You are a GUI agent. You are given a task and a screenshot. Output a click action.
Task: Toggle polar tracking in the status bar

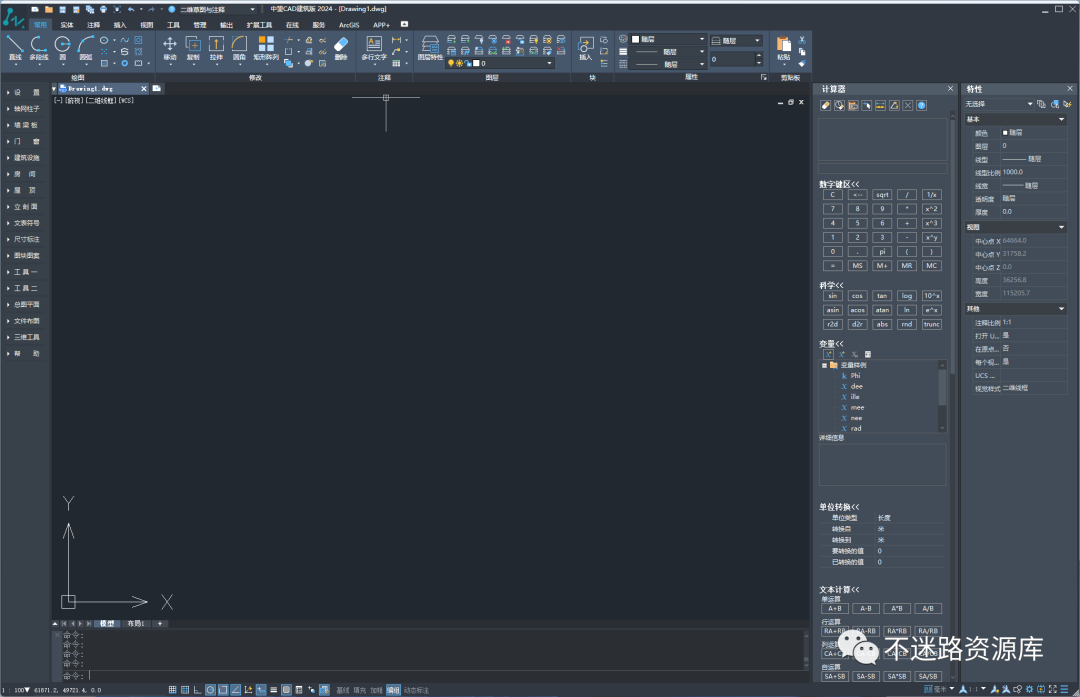[x=211, y=689]
